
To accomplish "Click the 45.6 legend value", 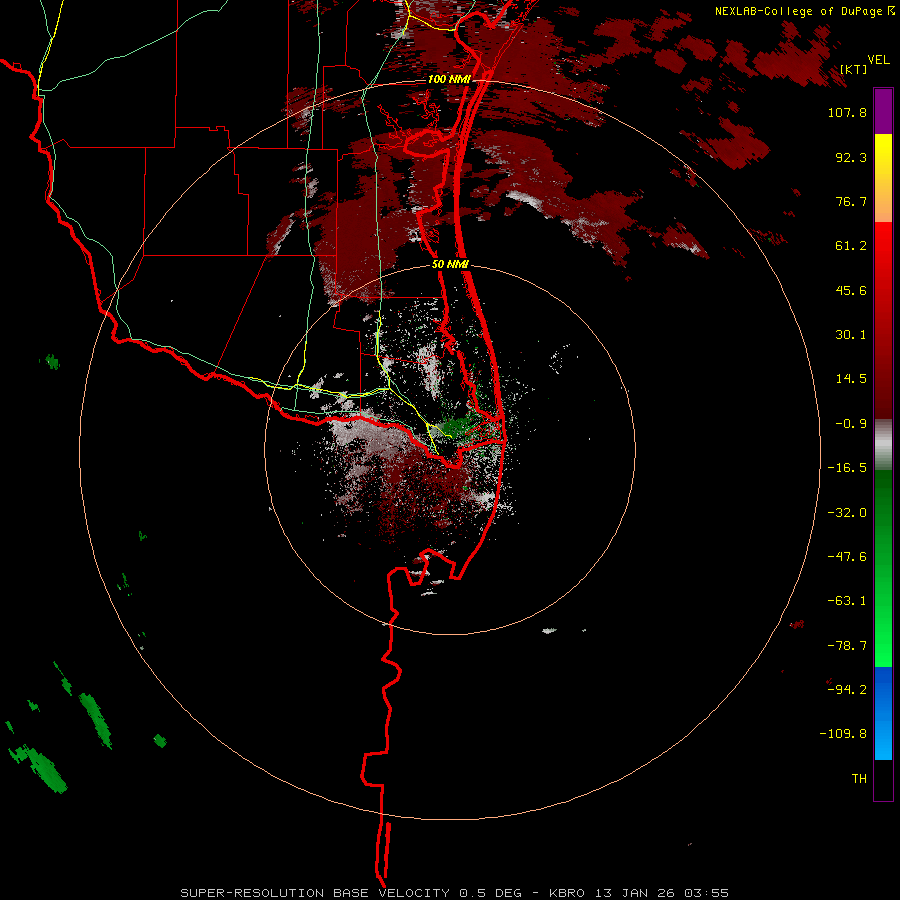I will click(851, 290).
